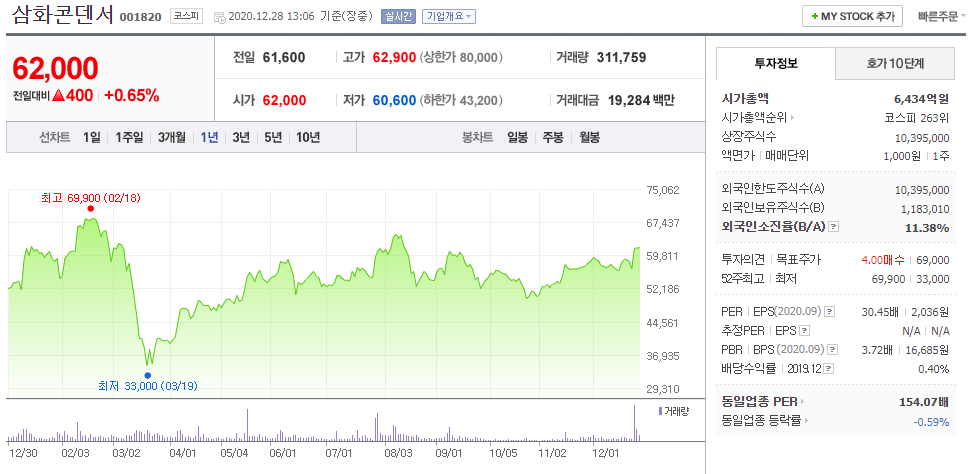Image resolution: width=970 pixels, height=474 pixels.
Task: Add stock via MY STOCK 추가 button
Action: tap(852, 17)
